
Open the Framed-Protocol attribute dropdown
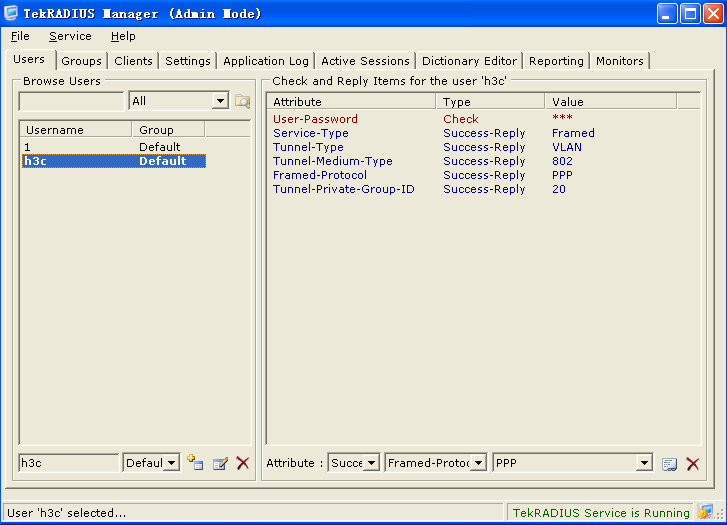pos(478,463)
